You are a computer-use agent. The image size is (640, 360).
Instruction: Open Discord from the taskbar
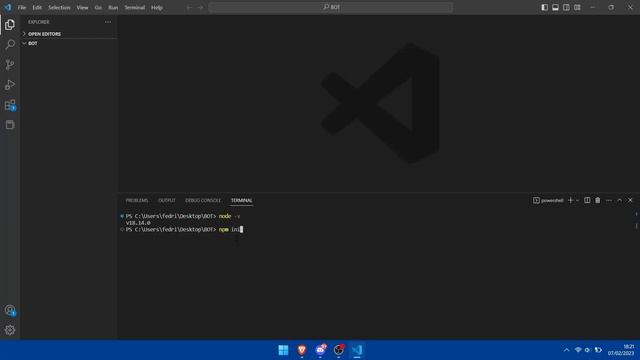(320, 350)
